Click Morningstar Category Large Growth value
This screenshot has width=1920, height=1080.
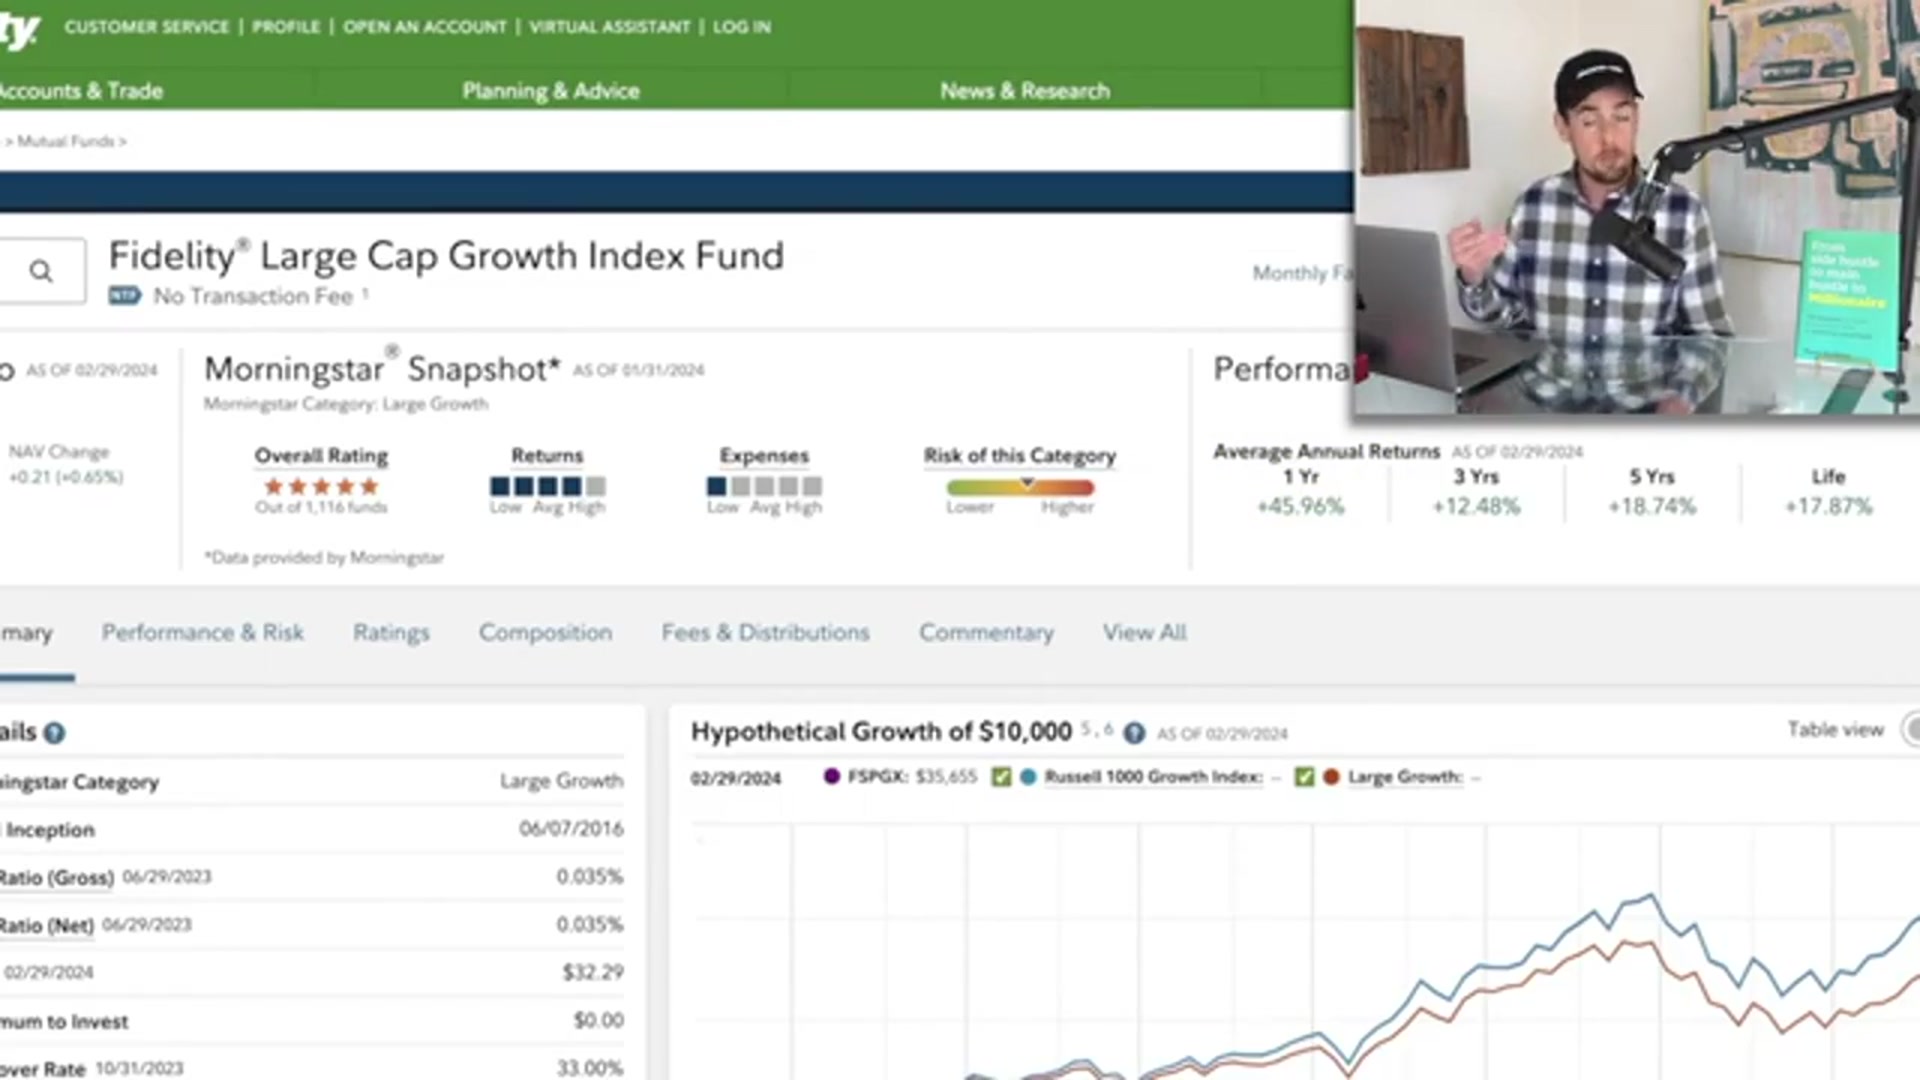pyautogui.click(x=561, y=781)
